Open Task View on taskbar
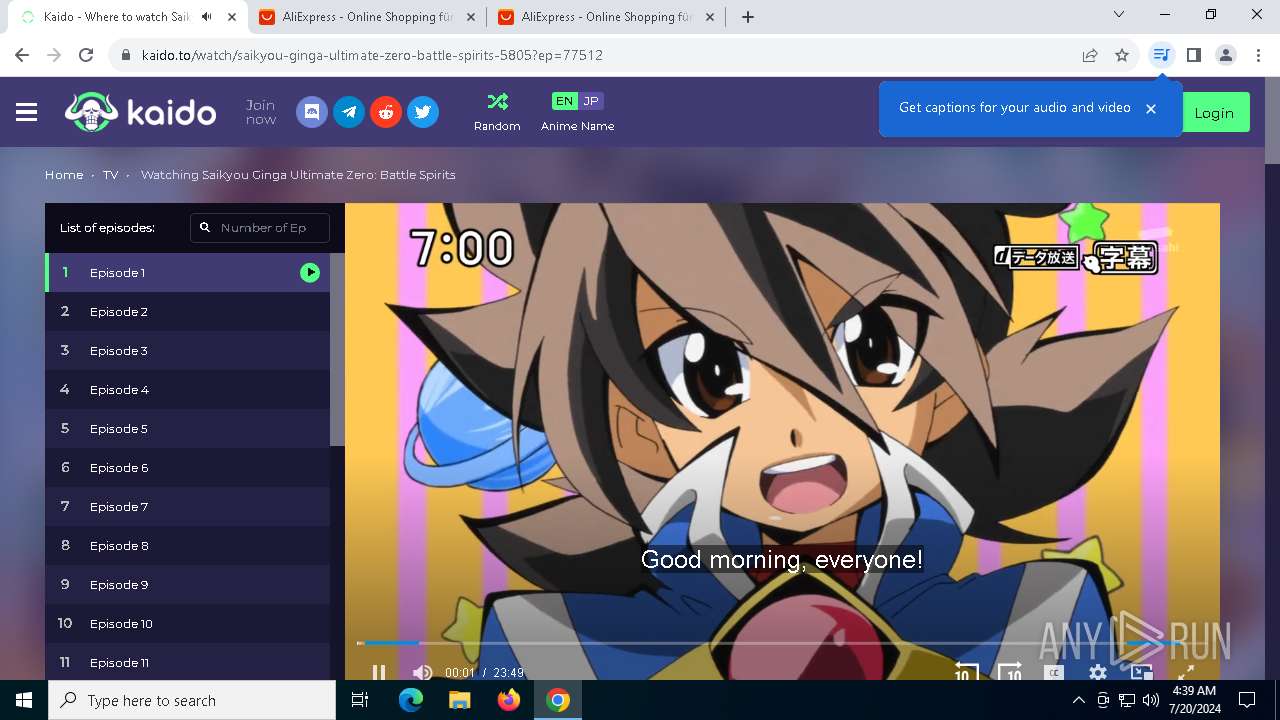This screenshot has width=1280, height=720. tap(360, 700)
